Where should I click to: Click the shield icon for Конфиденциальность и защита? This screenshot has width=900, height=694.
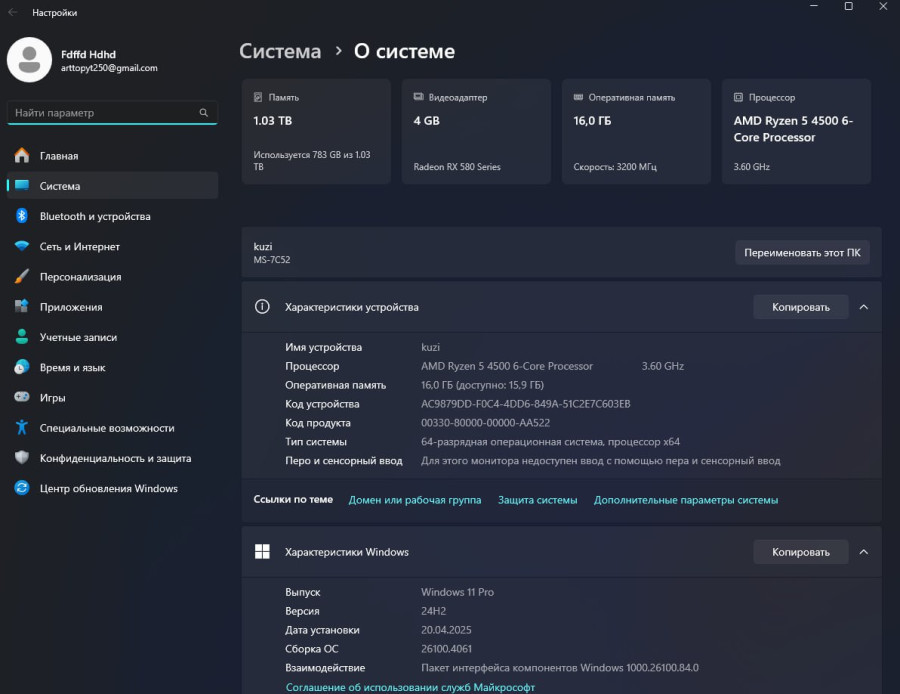pyautogui.click(x=22, y=458)
